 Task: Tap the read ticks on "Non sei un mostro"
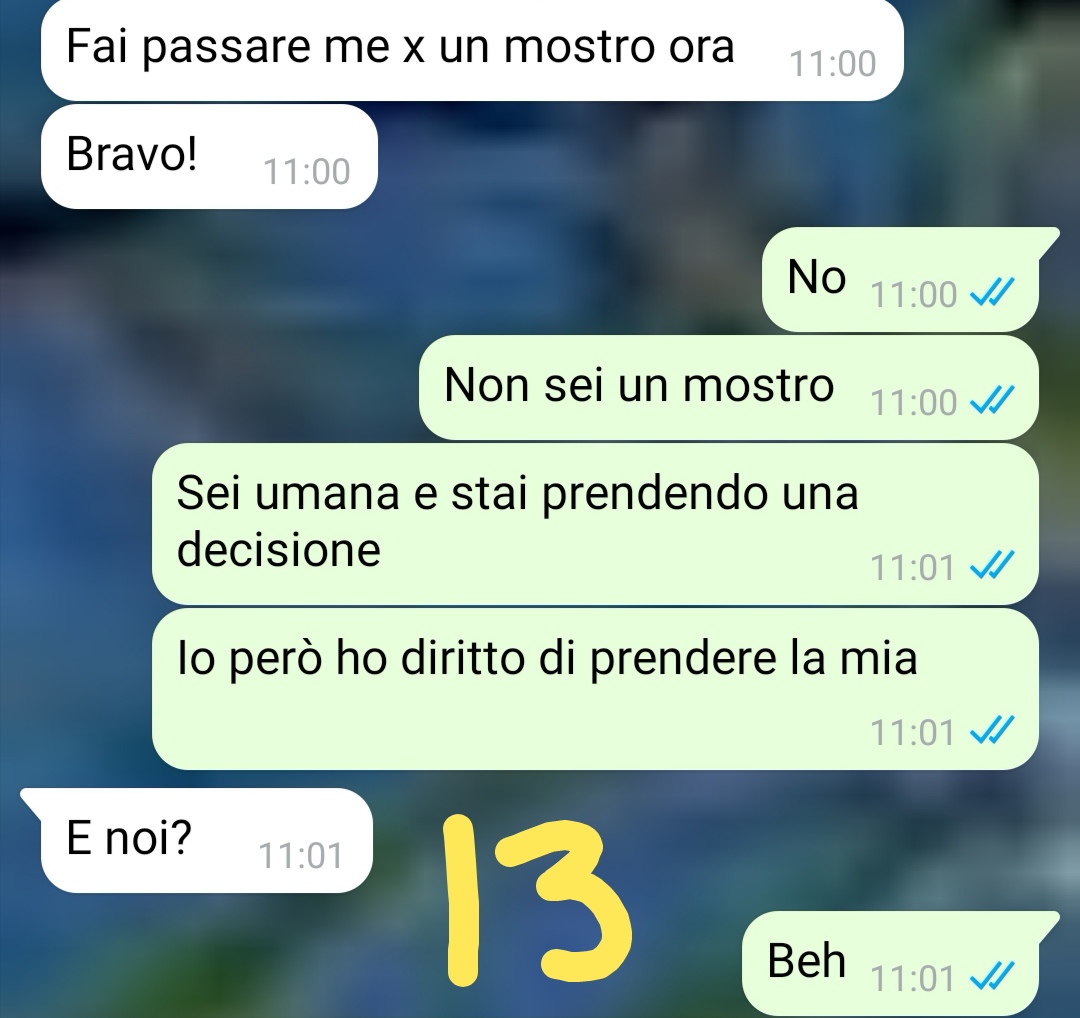point(992,401)
